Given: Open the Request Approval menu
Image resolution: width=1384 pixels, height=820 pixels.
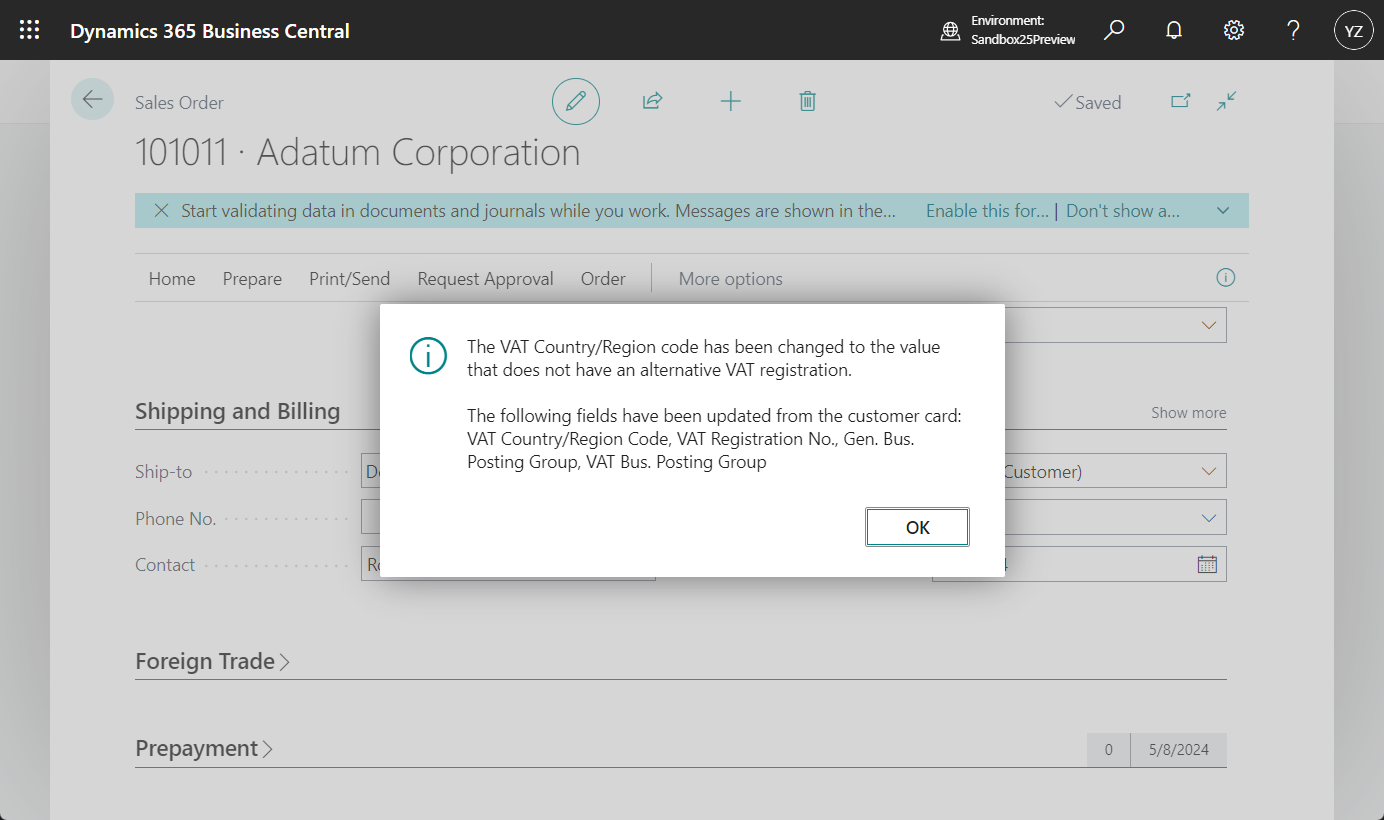Looking at the screenshot, I should point(485,278).
